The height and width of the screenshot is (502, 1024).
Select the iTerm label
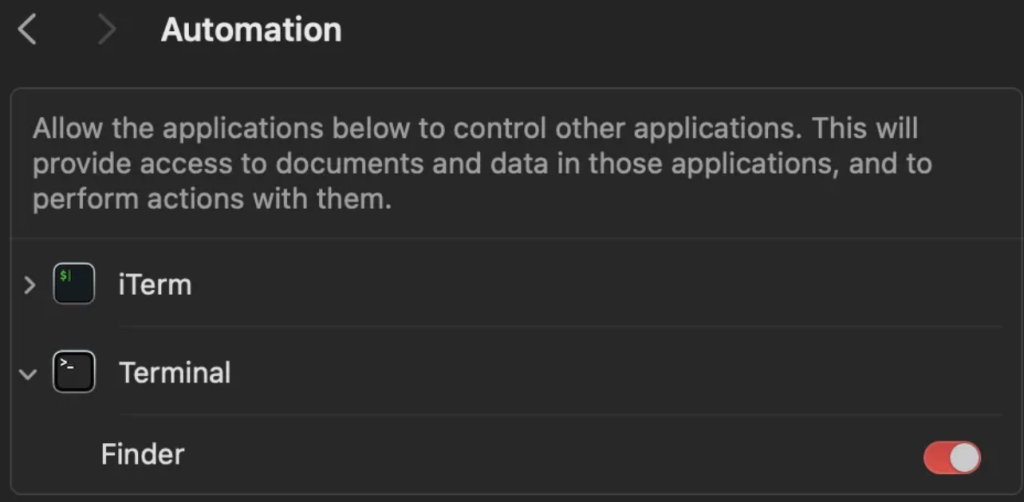tap(155, 285)
